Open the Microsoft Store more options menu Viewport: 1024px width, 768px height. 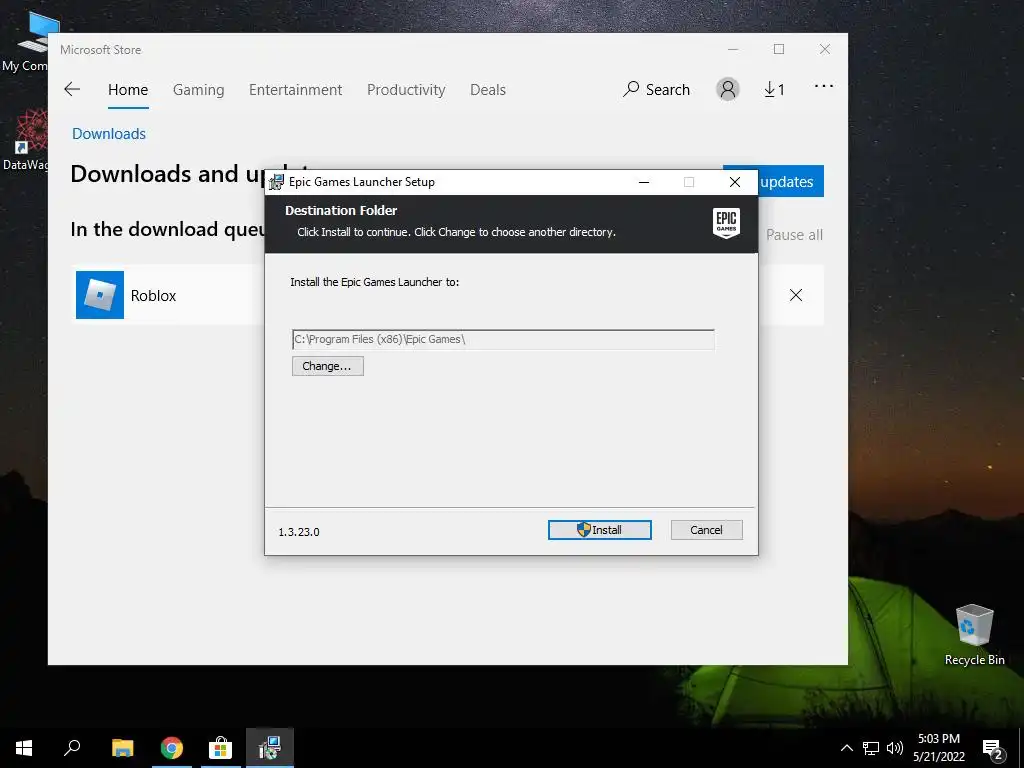tap(824, 86)
